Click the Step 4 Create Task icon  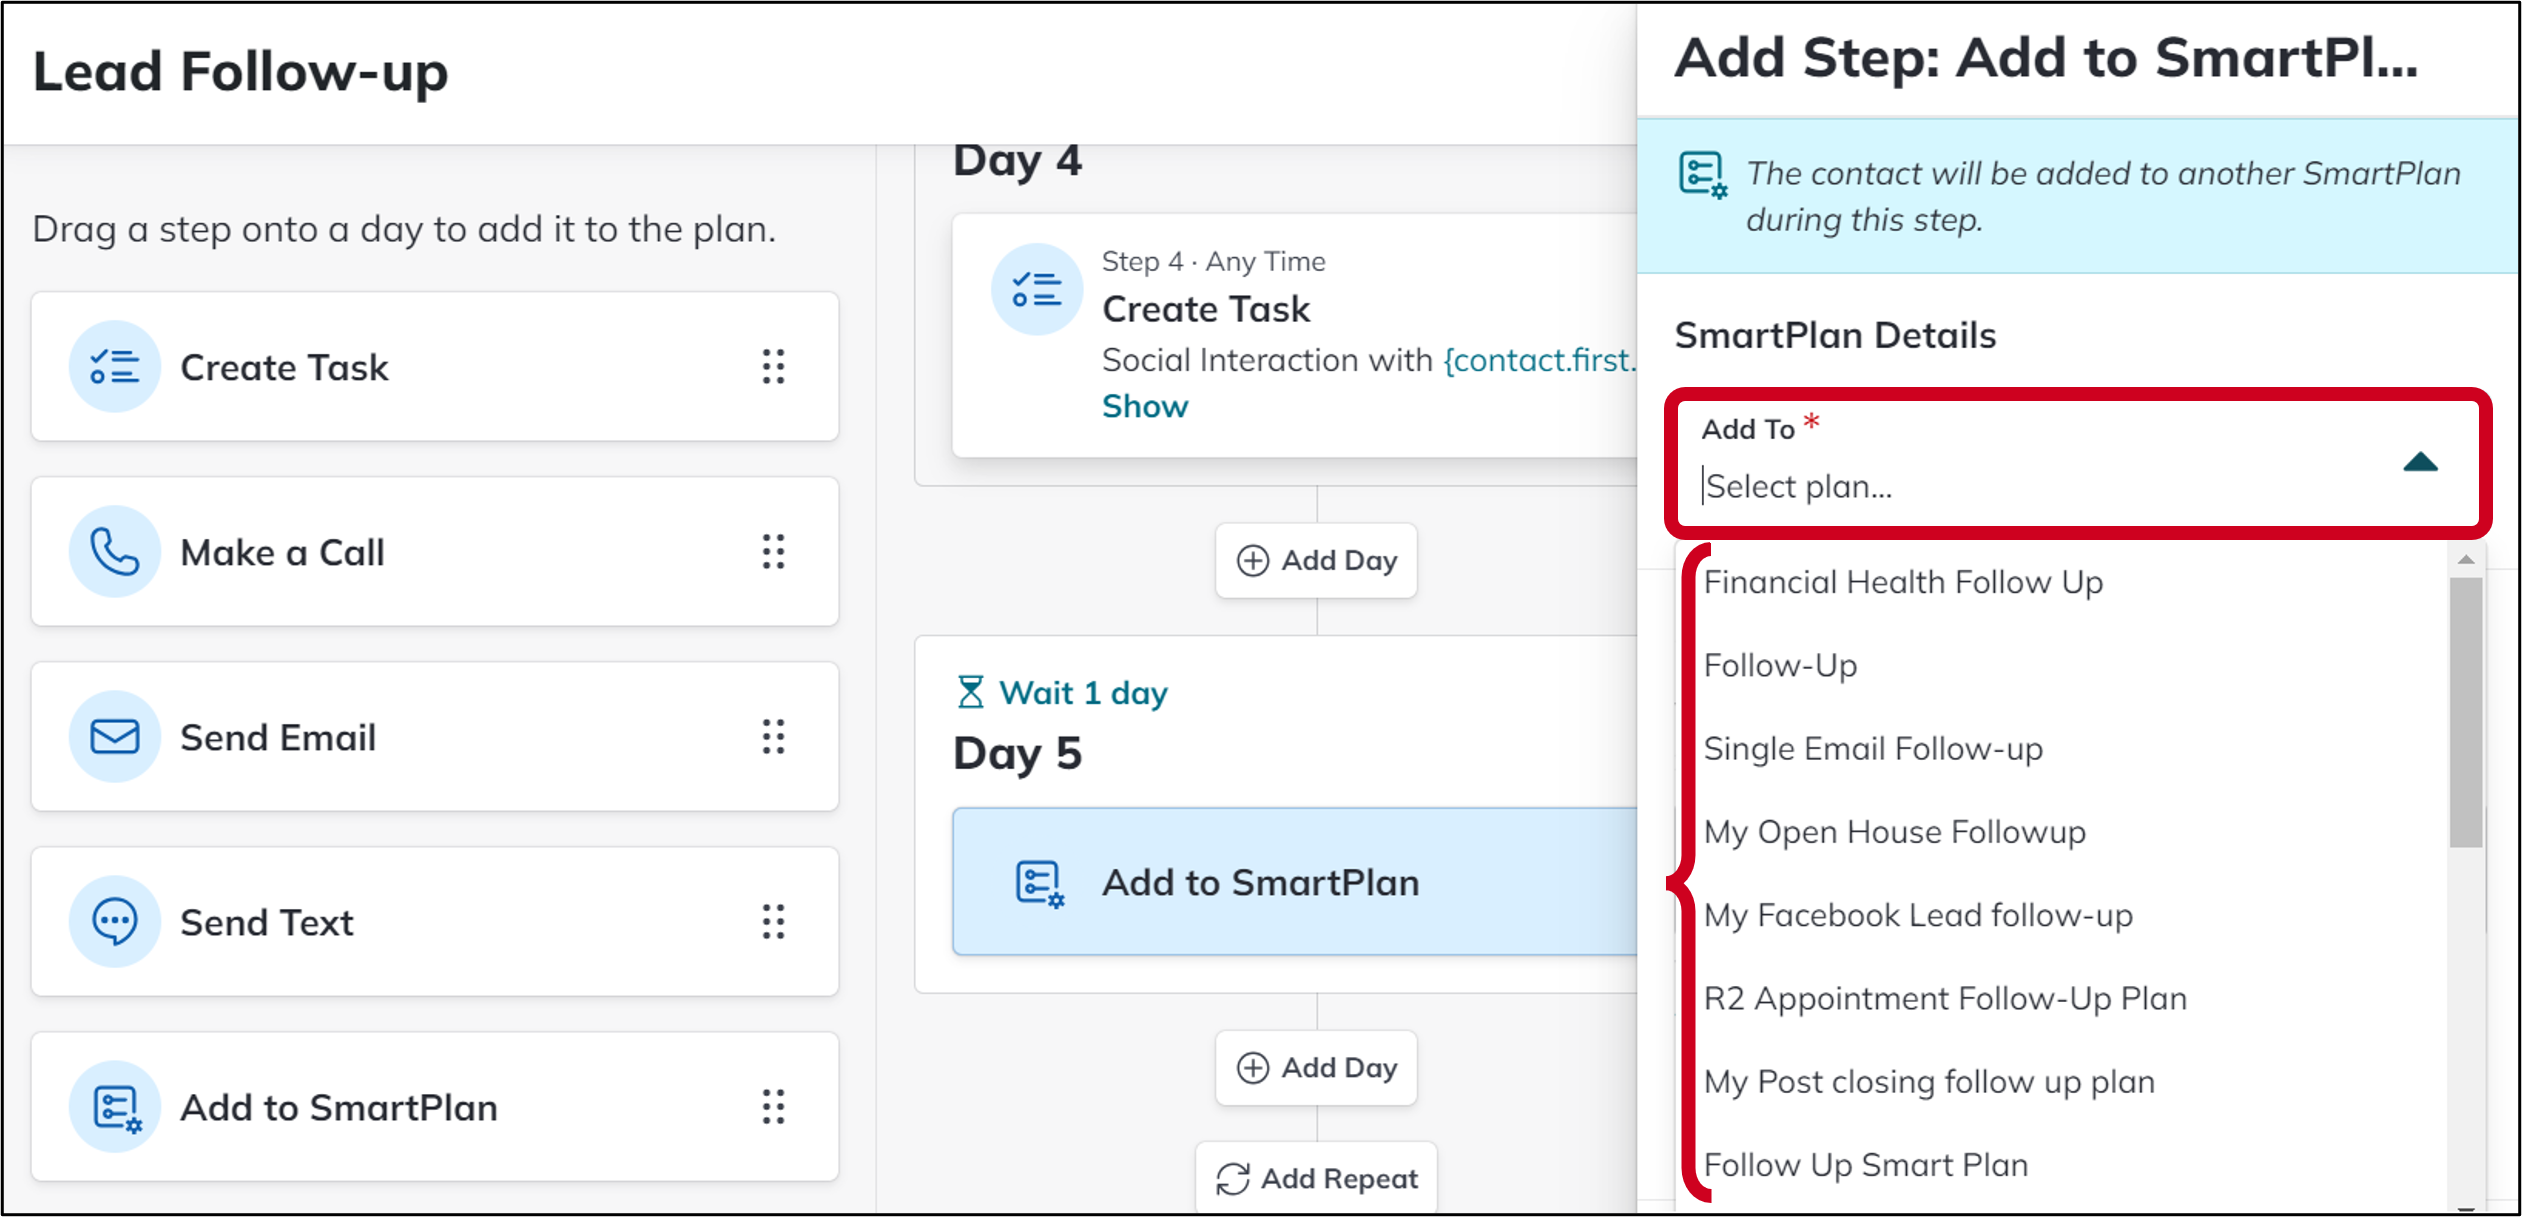[x=1036, y=290]
